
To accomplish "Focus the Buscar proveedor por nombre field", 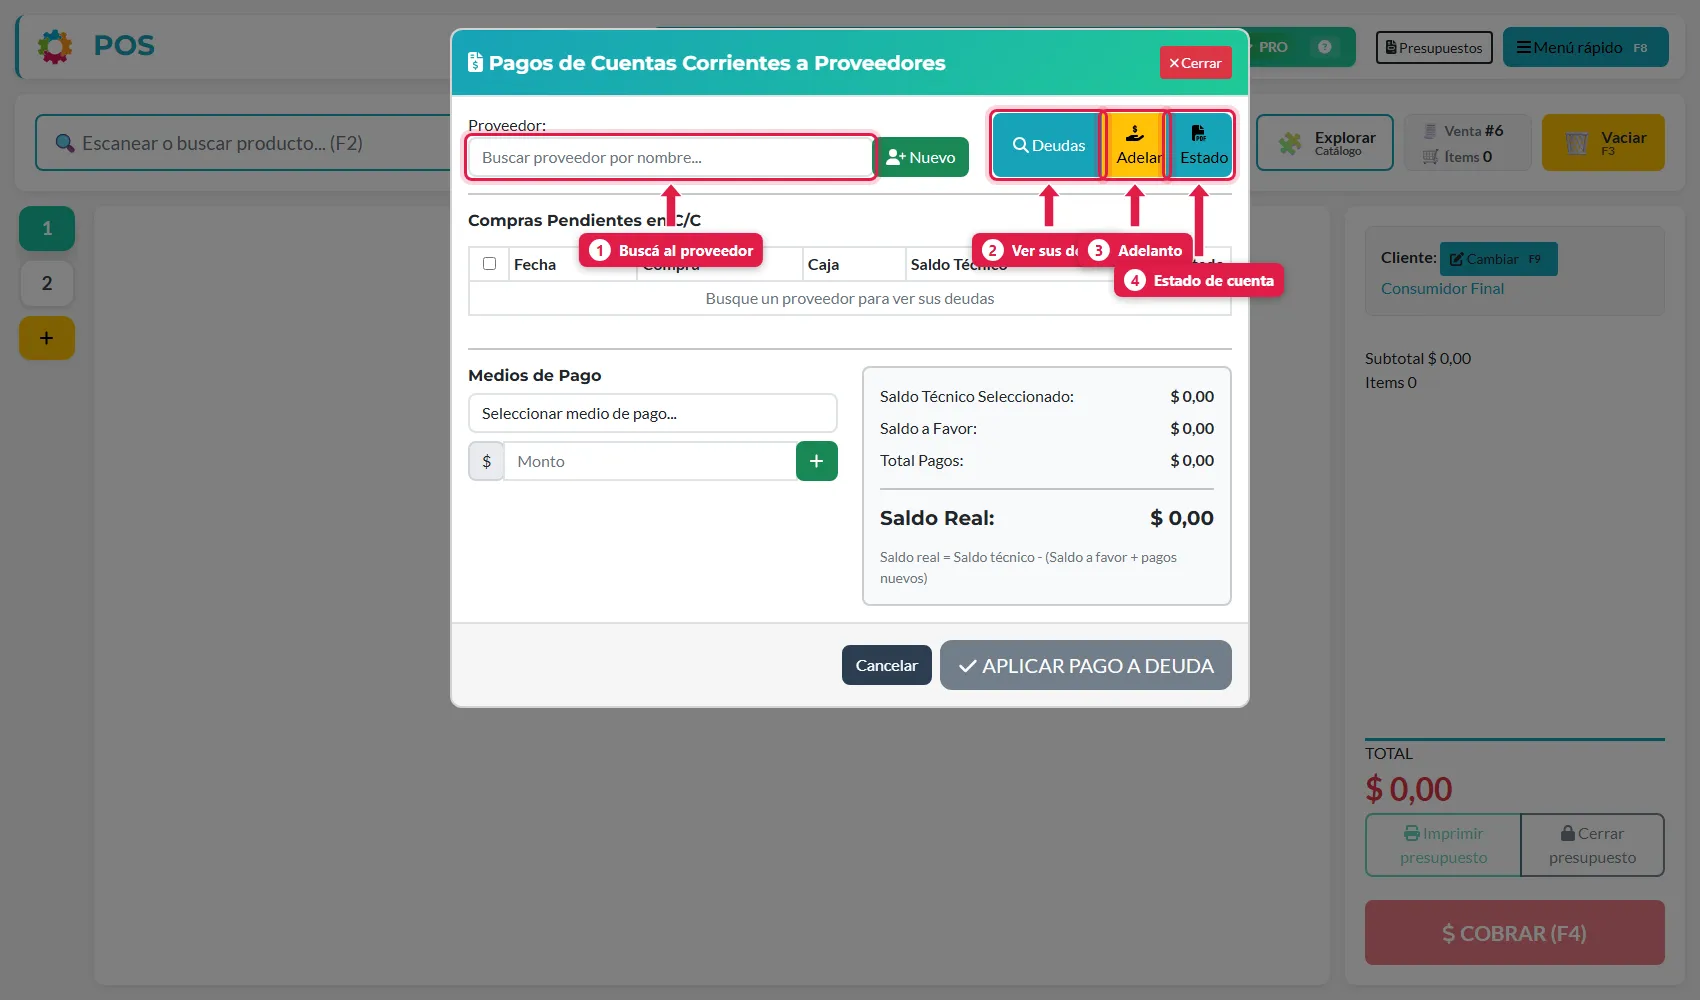I will tap(670, 157).
